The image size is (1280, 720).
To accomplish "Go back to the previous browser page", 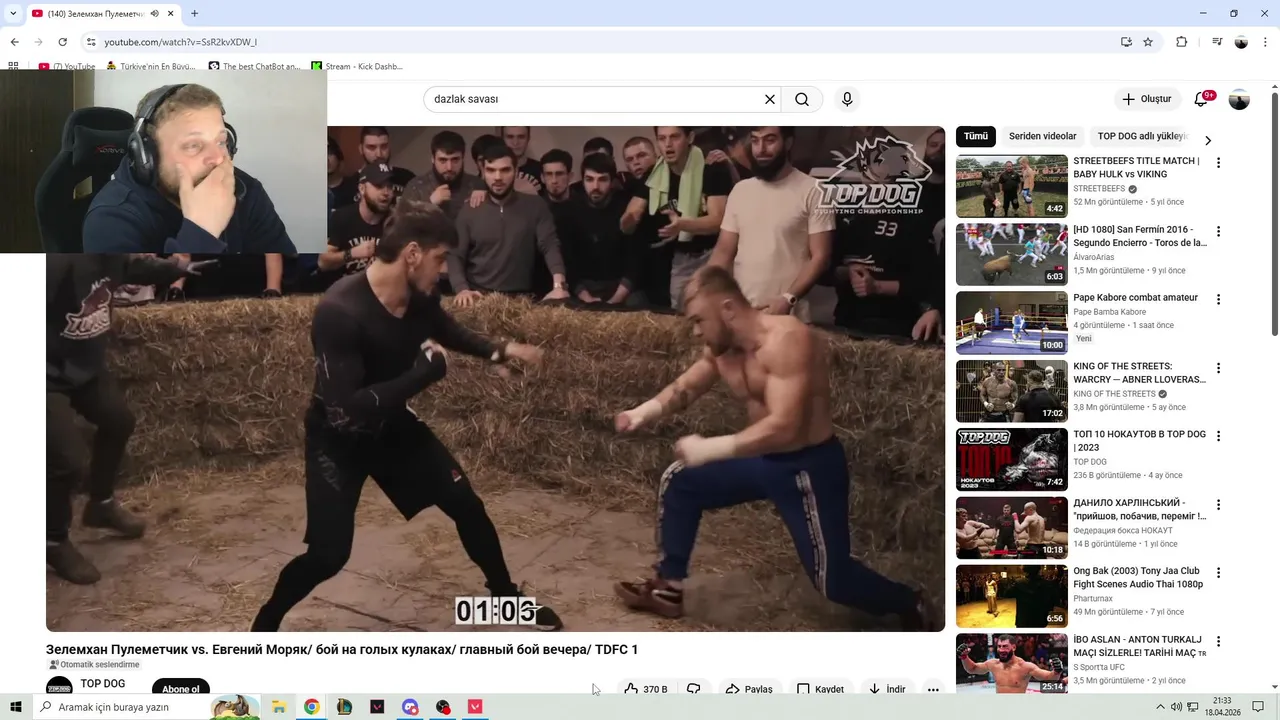I will (14, 42).
